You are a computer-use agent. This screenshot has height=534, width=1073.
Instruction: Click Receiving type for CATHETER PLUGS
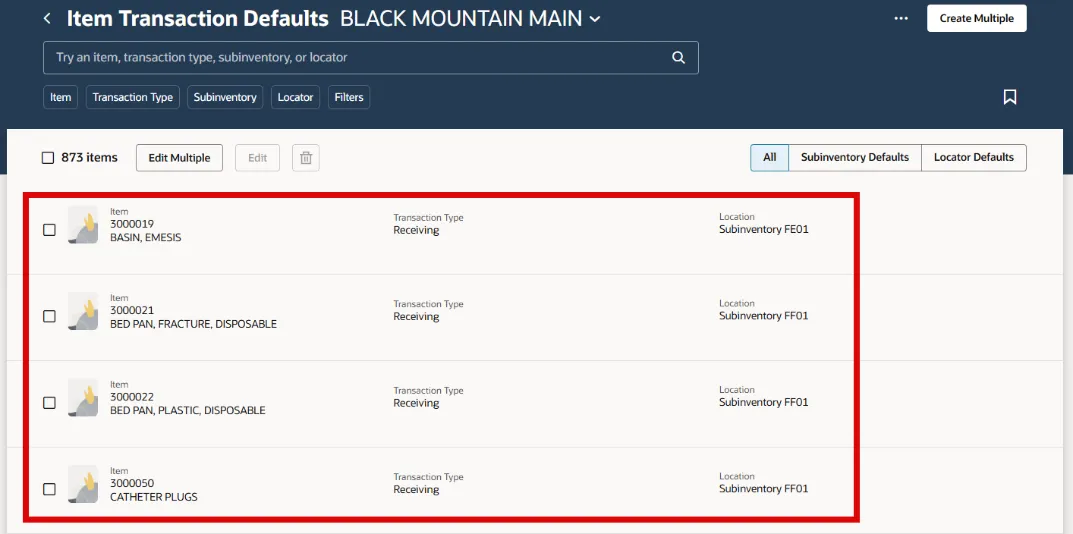pos(416,490)
